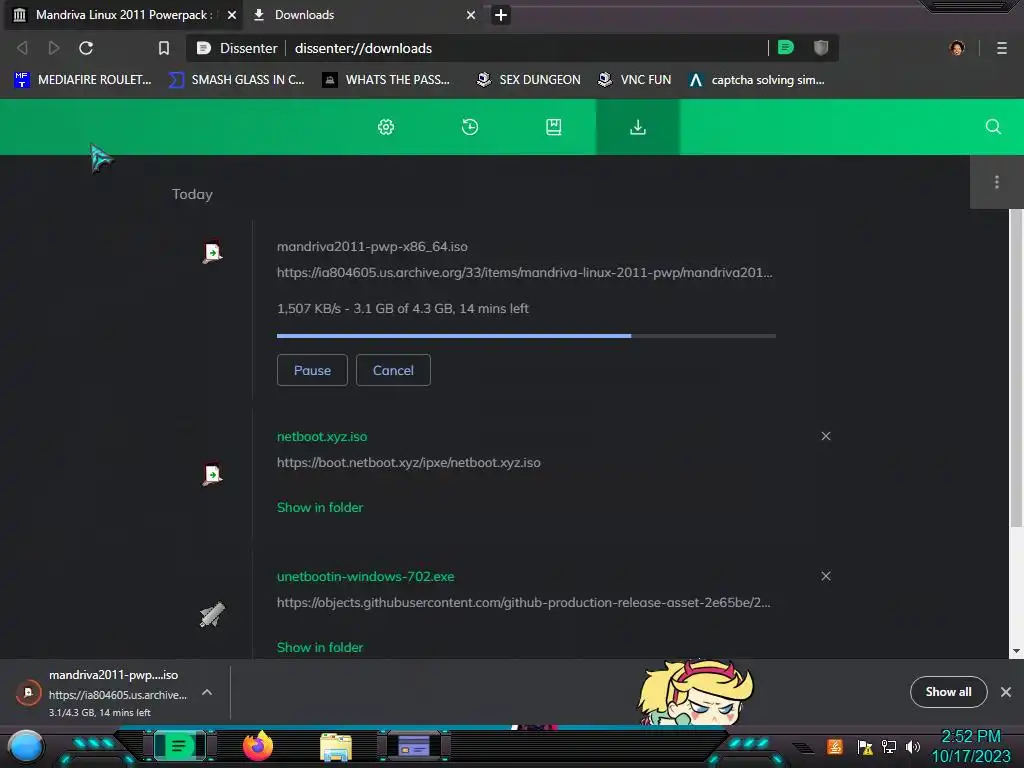This screenshot has height=768, width=1024.
Task: Open Firefox from the taskbar
Action: click(x=258, y=746)
